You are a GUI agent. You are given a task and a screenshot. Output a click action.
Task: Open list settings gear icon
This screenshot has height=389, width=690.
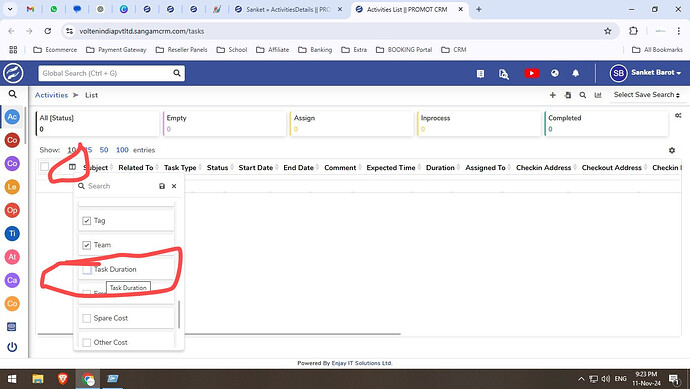(x=672, y=150)
